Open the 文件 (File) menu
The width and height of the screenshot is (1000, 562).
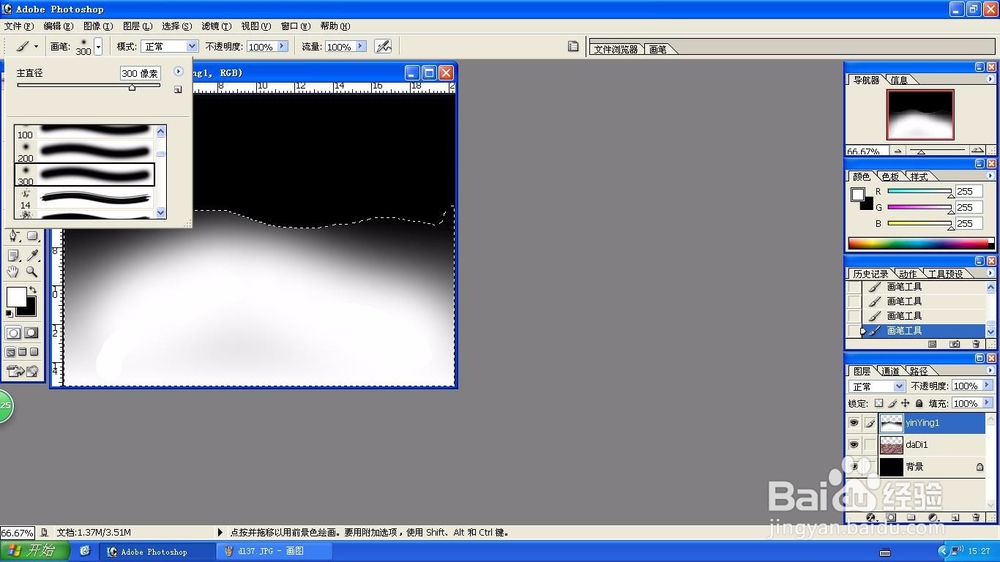(18, 26)
